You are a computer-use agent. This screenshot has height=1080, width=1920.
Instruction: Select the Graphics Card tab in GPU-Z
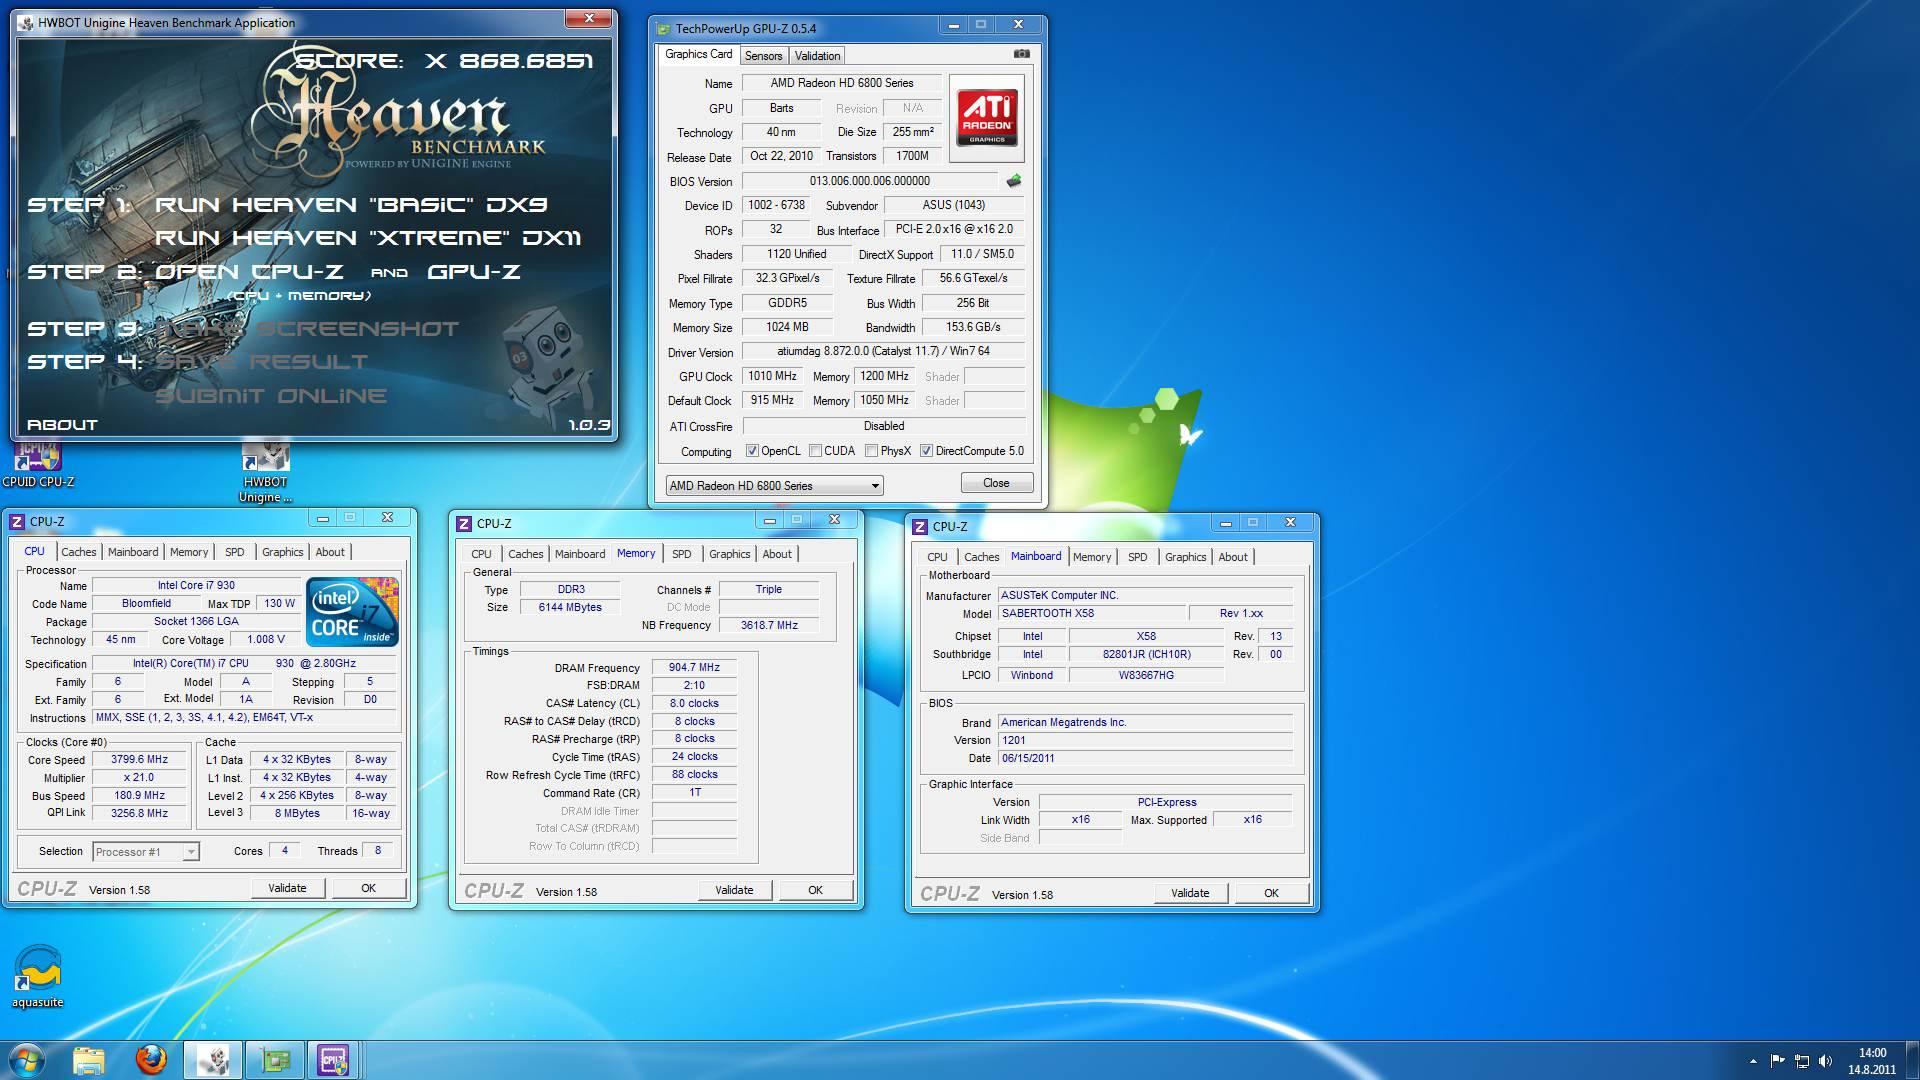pyautogui.click(x=699, y=54)
